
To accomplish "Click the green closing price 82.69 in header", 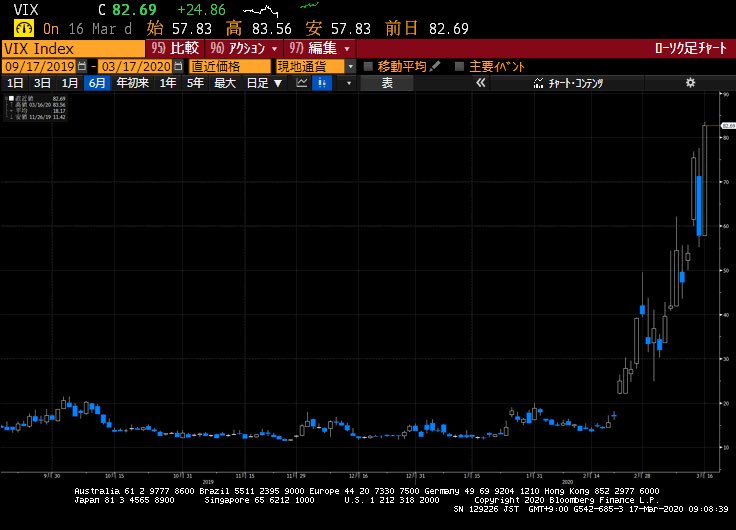I will tap(134, 10).
